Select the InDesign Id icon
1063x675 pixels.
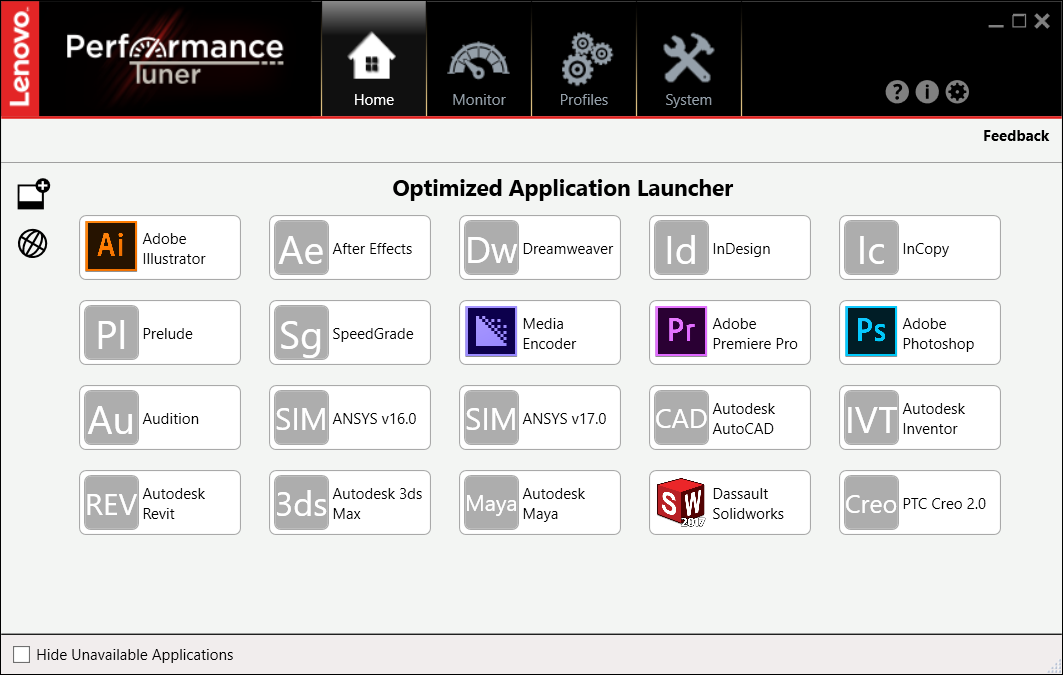point(681,247)
